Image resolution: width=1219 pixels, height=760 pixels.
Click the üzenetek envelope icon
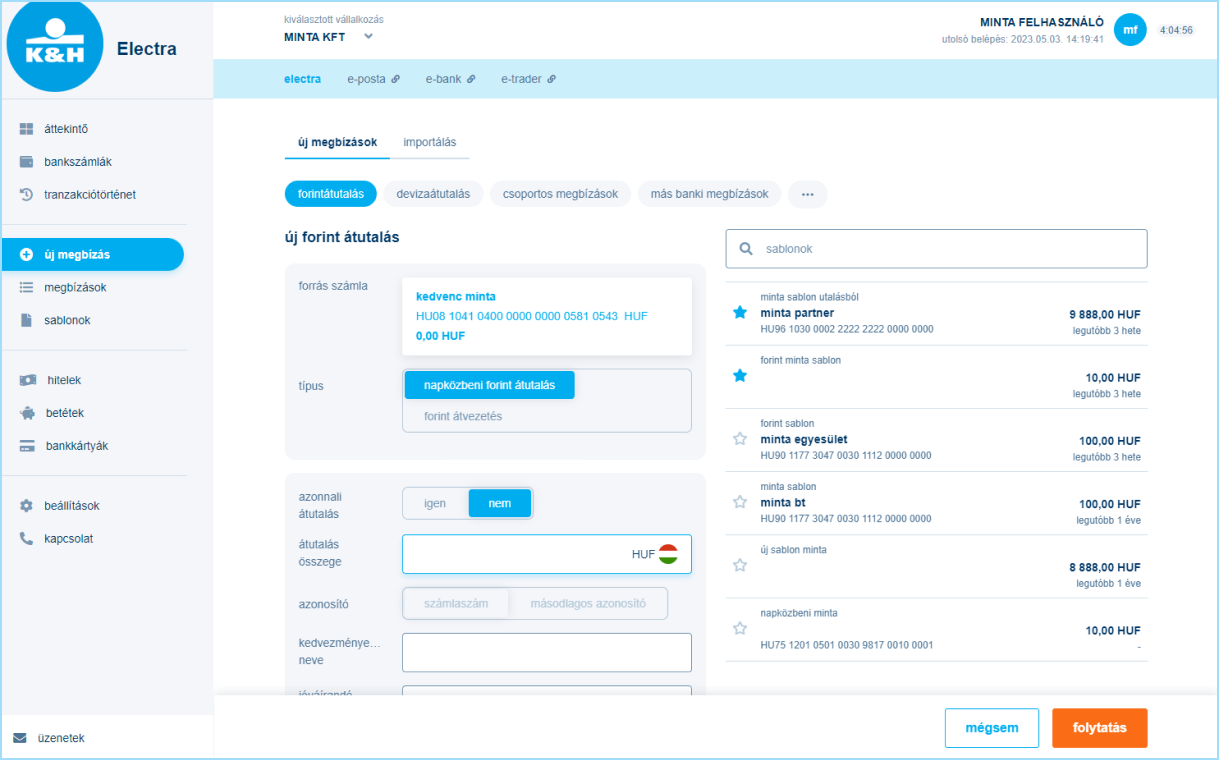pos(20,738)
